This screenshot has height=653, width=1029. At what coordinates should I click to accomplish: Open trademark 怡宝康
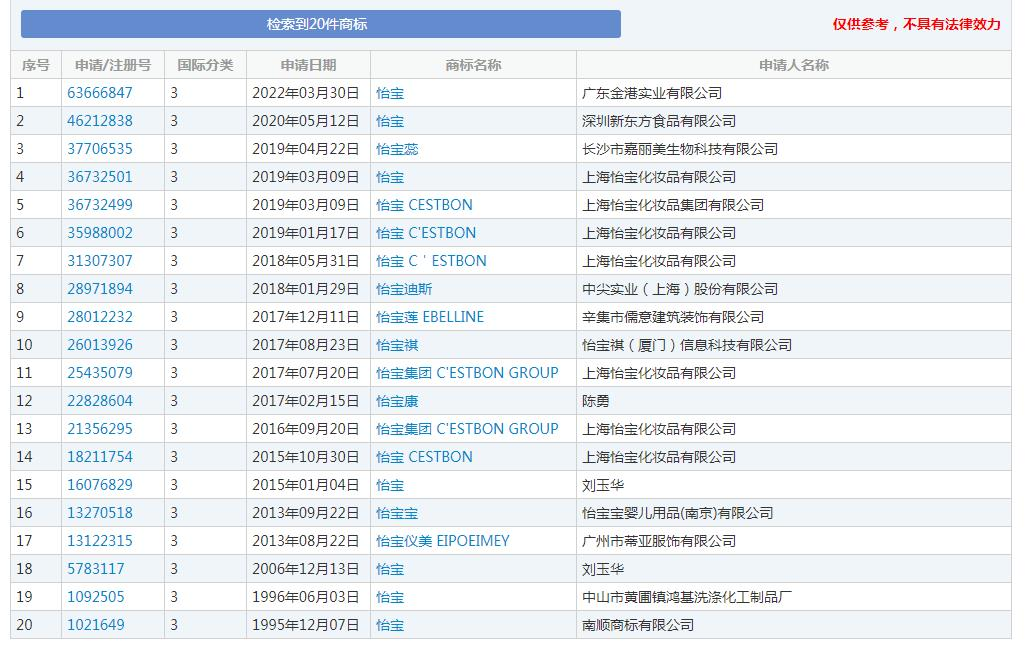tap(397, 401)
